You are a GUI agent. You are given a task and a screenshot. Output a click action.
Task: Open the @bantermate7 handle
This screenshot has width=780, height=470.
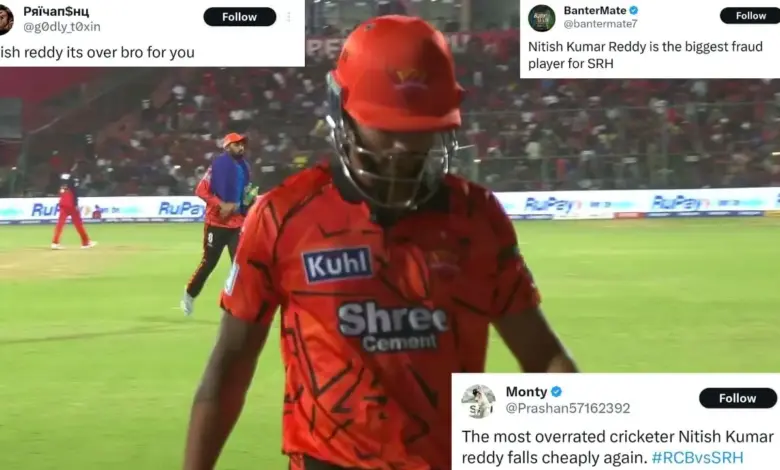point(600,24)
